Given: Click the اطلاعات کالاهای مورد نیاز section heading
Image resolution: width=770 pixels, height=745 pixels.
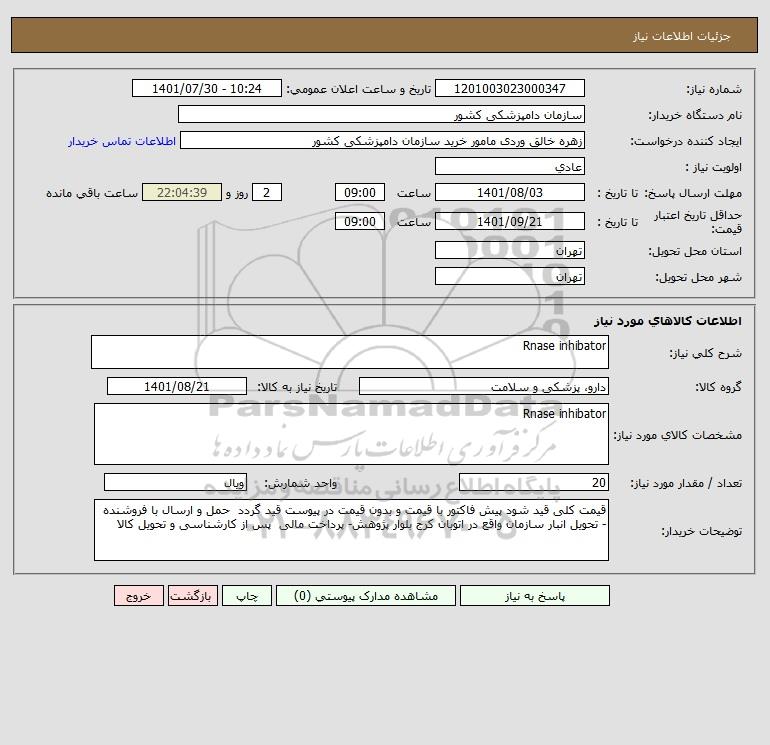Looking at the screenshot, I should 668,321.
